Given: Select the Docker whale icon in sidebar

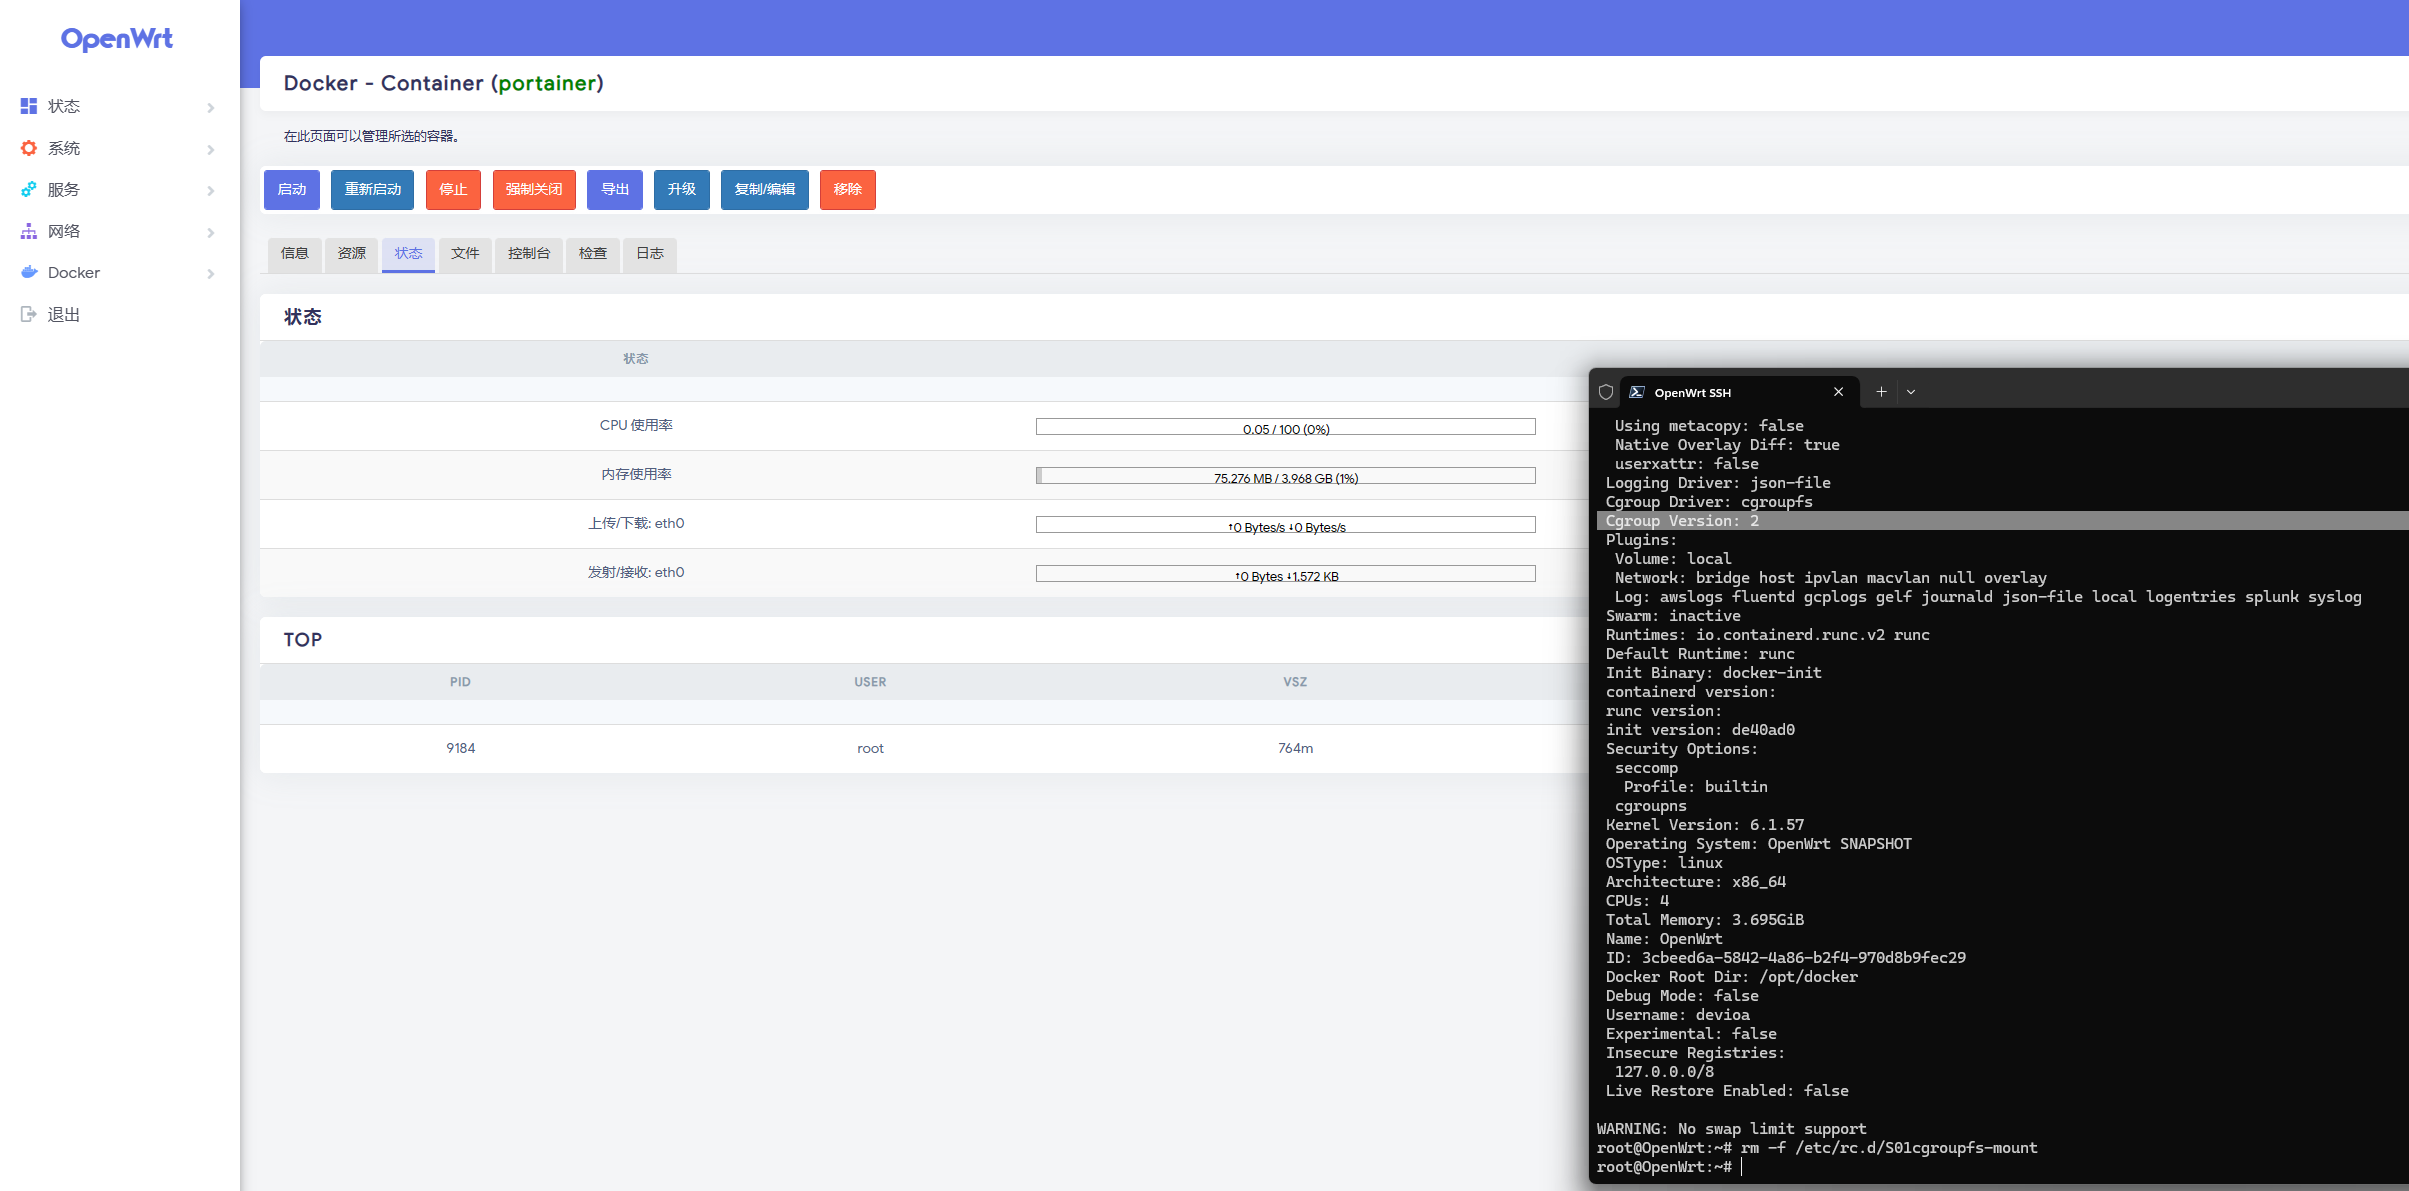Looking at the screenshot, I should [27, 272].
